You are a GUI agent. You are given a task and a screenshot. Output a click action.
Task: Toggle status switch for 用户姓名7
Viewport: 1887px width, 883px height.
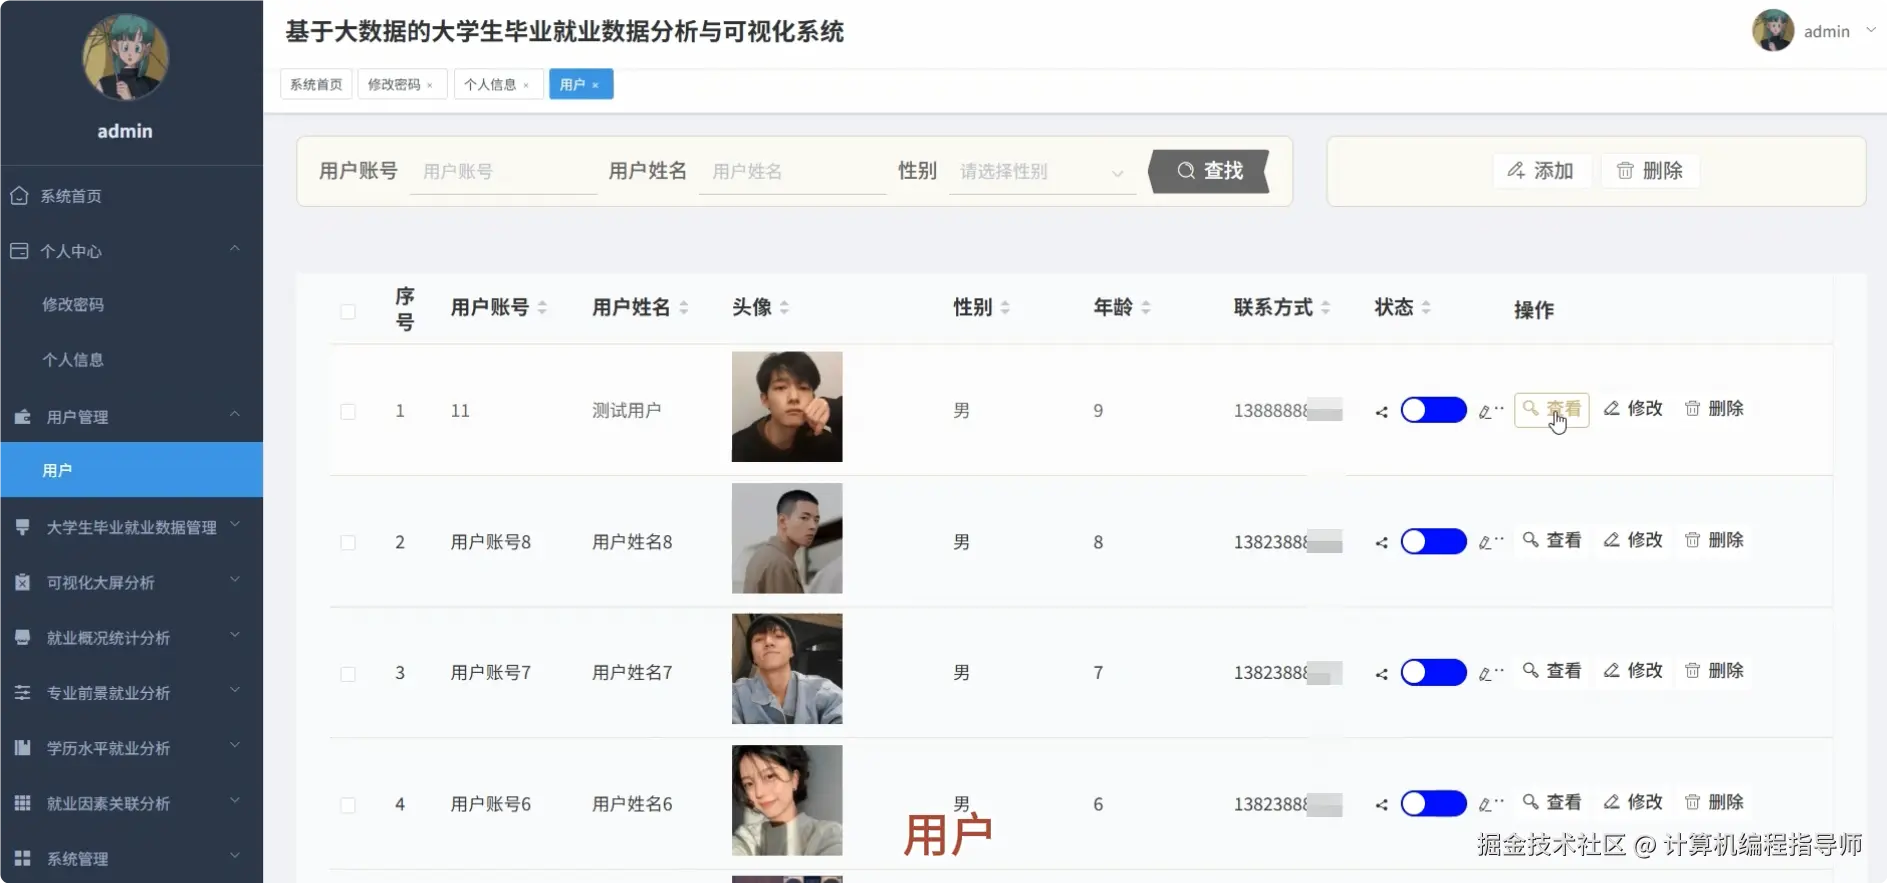pos(1433,672)
